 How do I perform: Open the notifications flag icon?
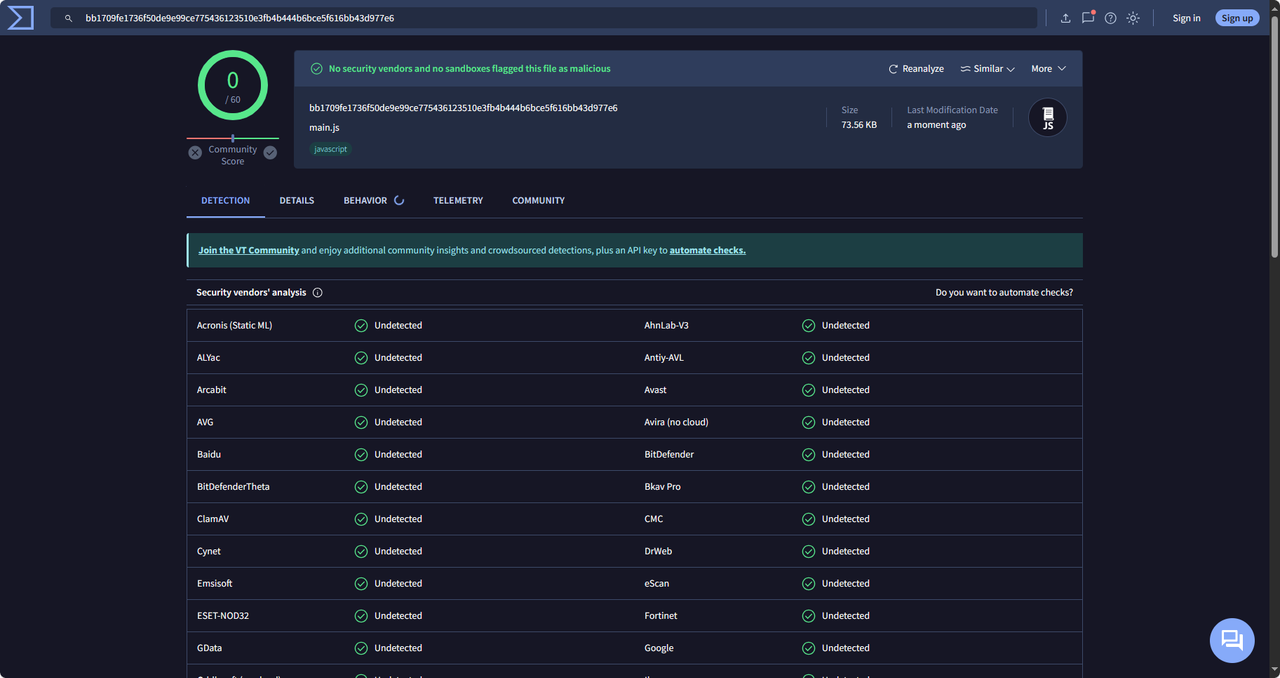click(x=1088, y=18)
